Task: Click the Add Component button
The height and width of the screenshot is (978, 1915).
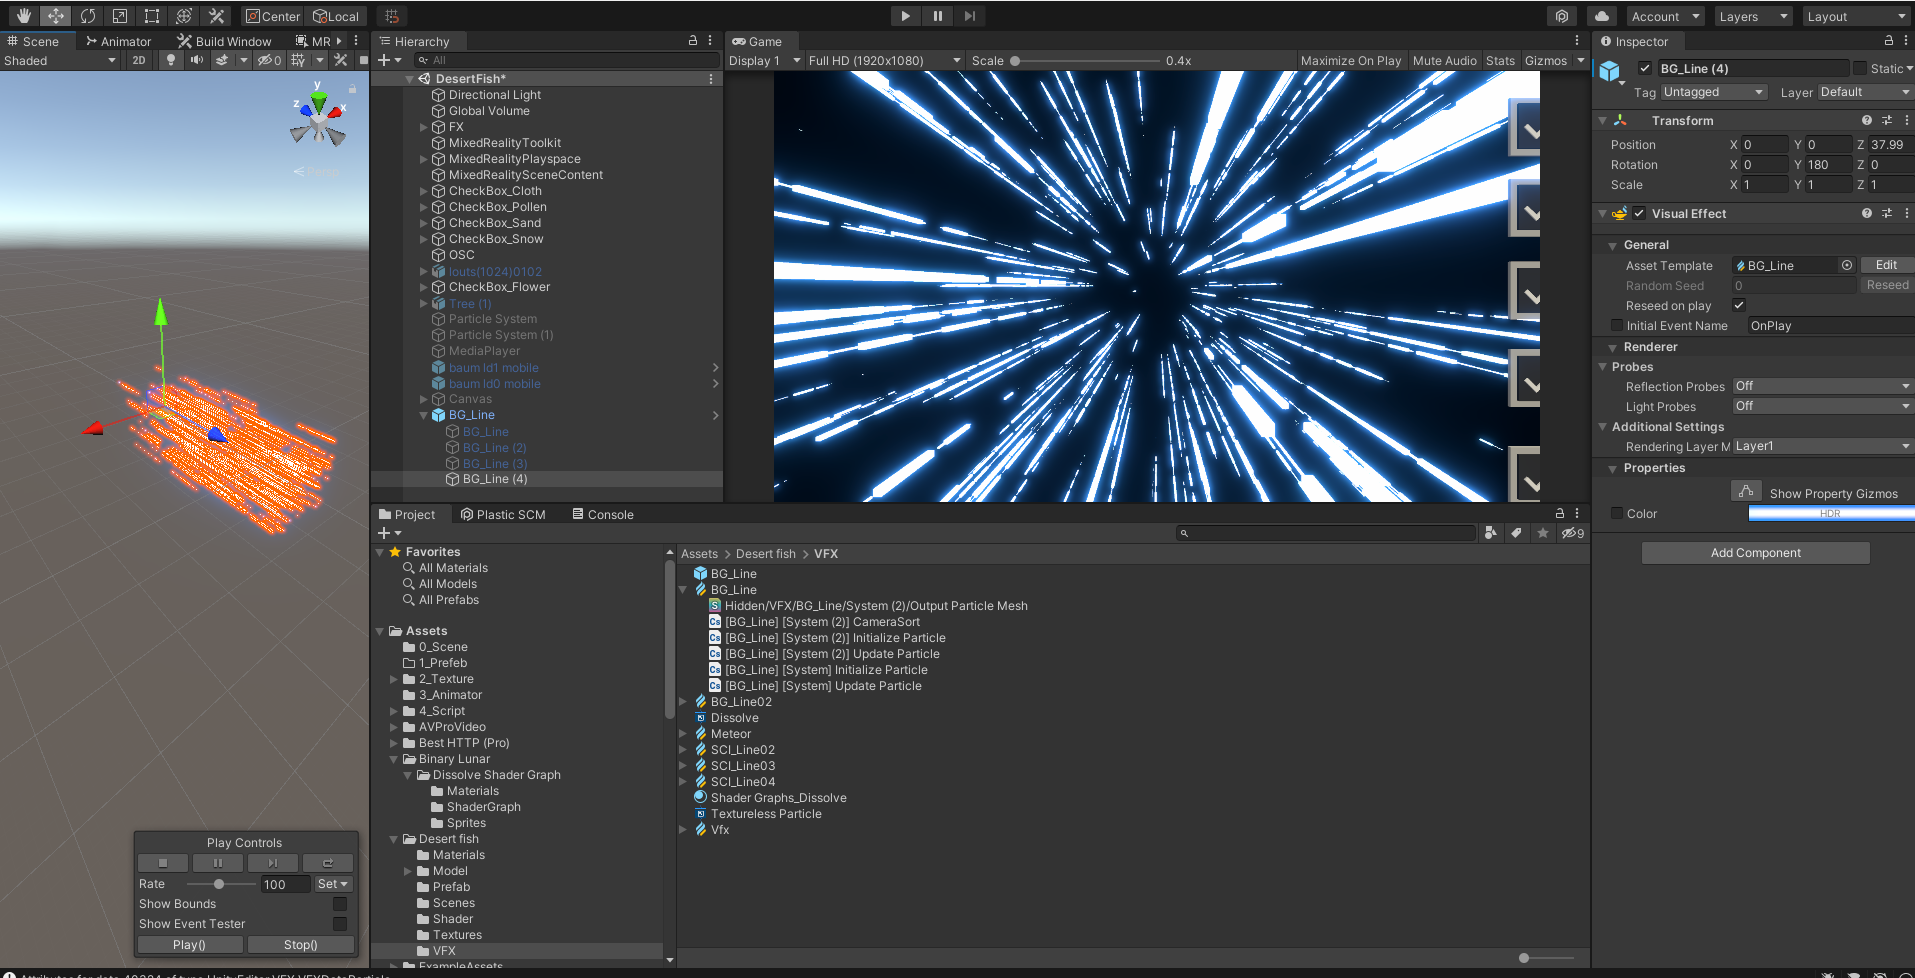Action: click(x=1754, y=552)
